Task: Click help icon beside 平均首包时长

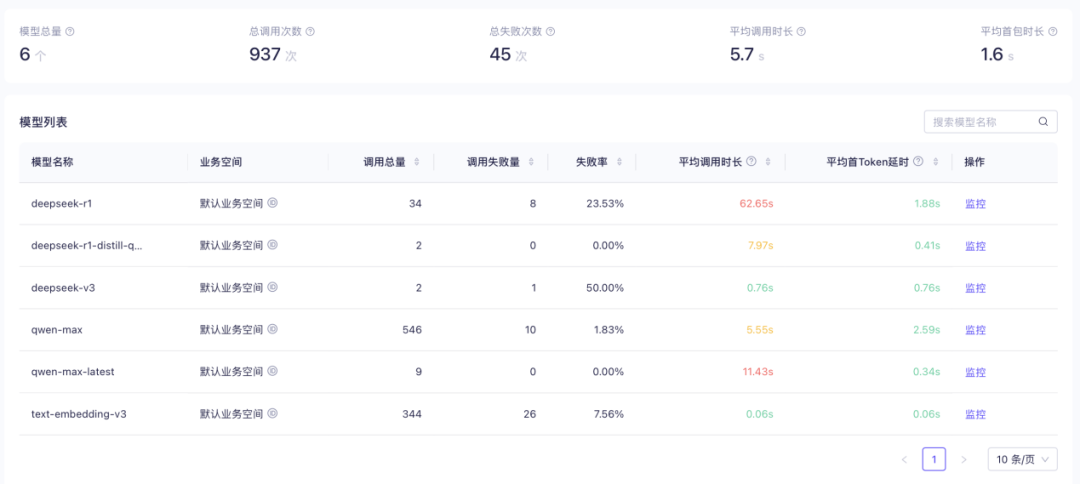Action: point(1051,32)
